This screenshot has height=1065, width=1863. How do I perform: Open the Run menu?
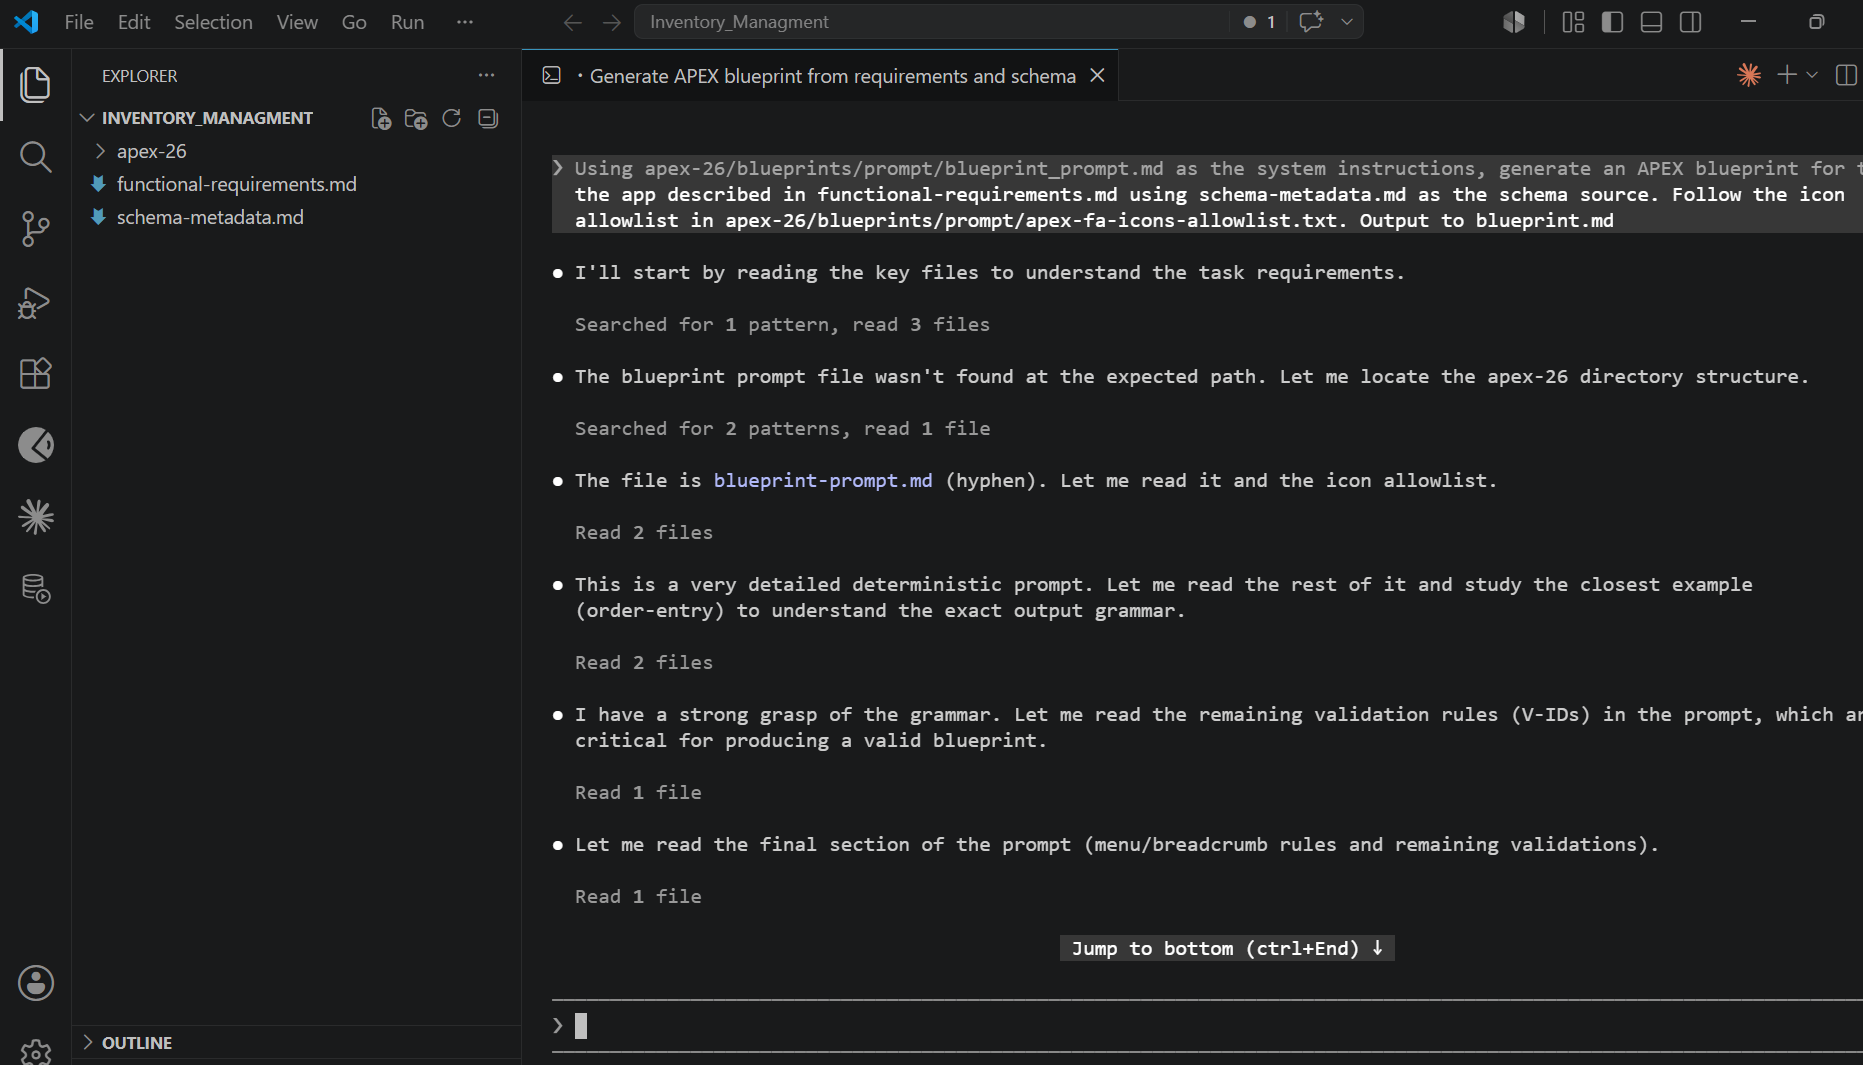pos(407,22)
